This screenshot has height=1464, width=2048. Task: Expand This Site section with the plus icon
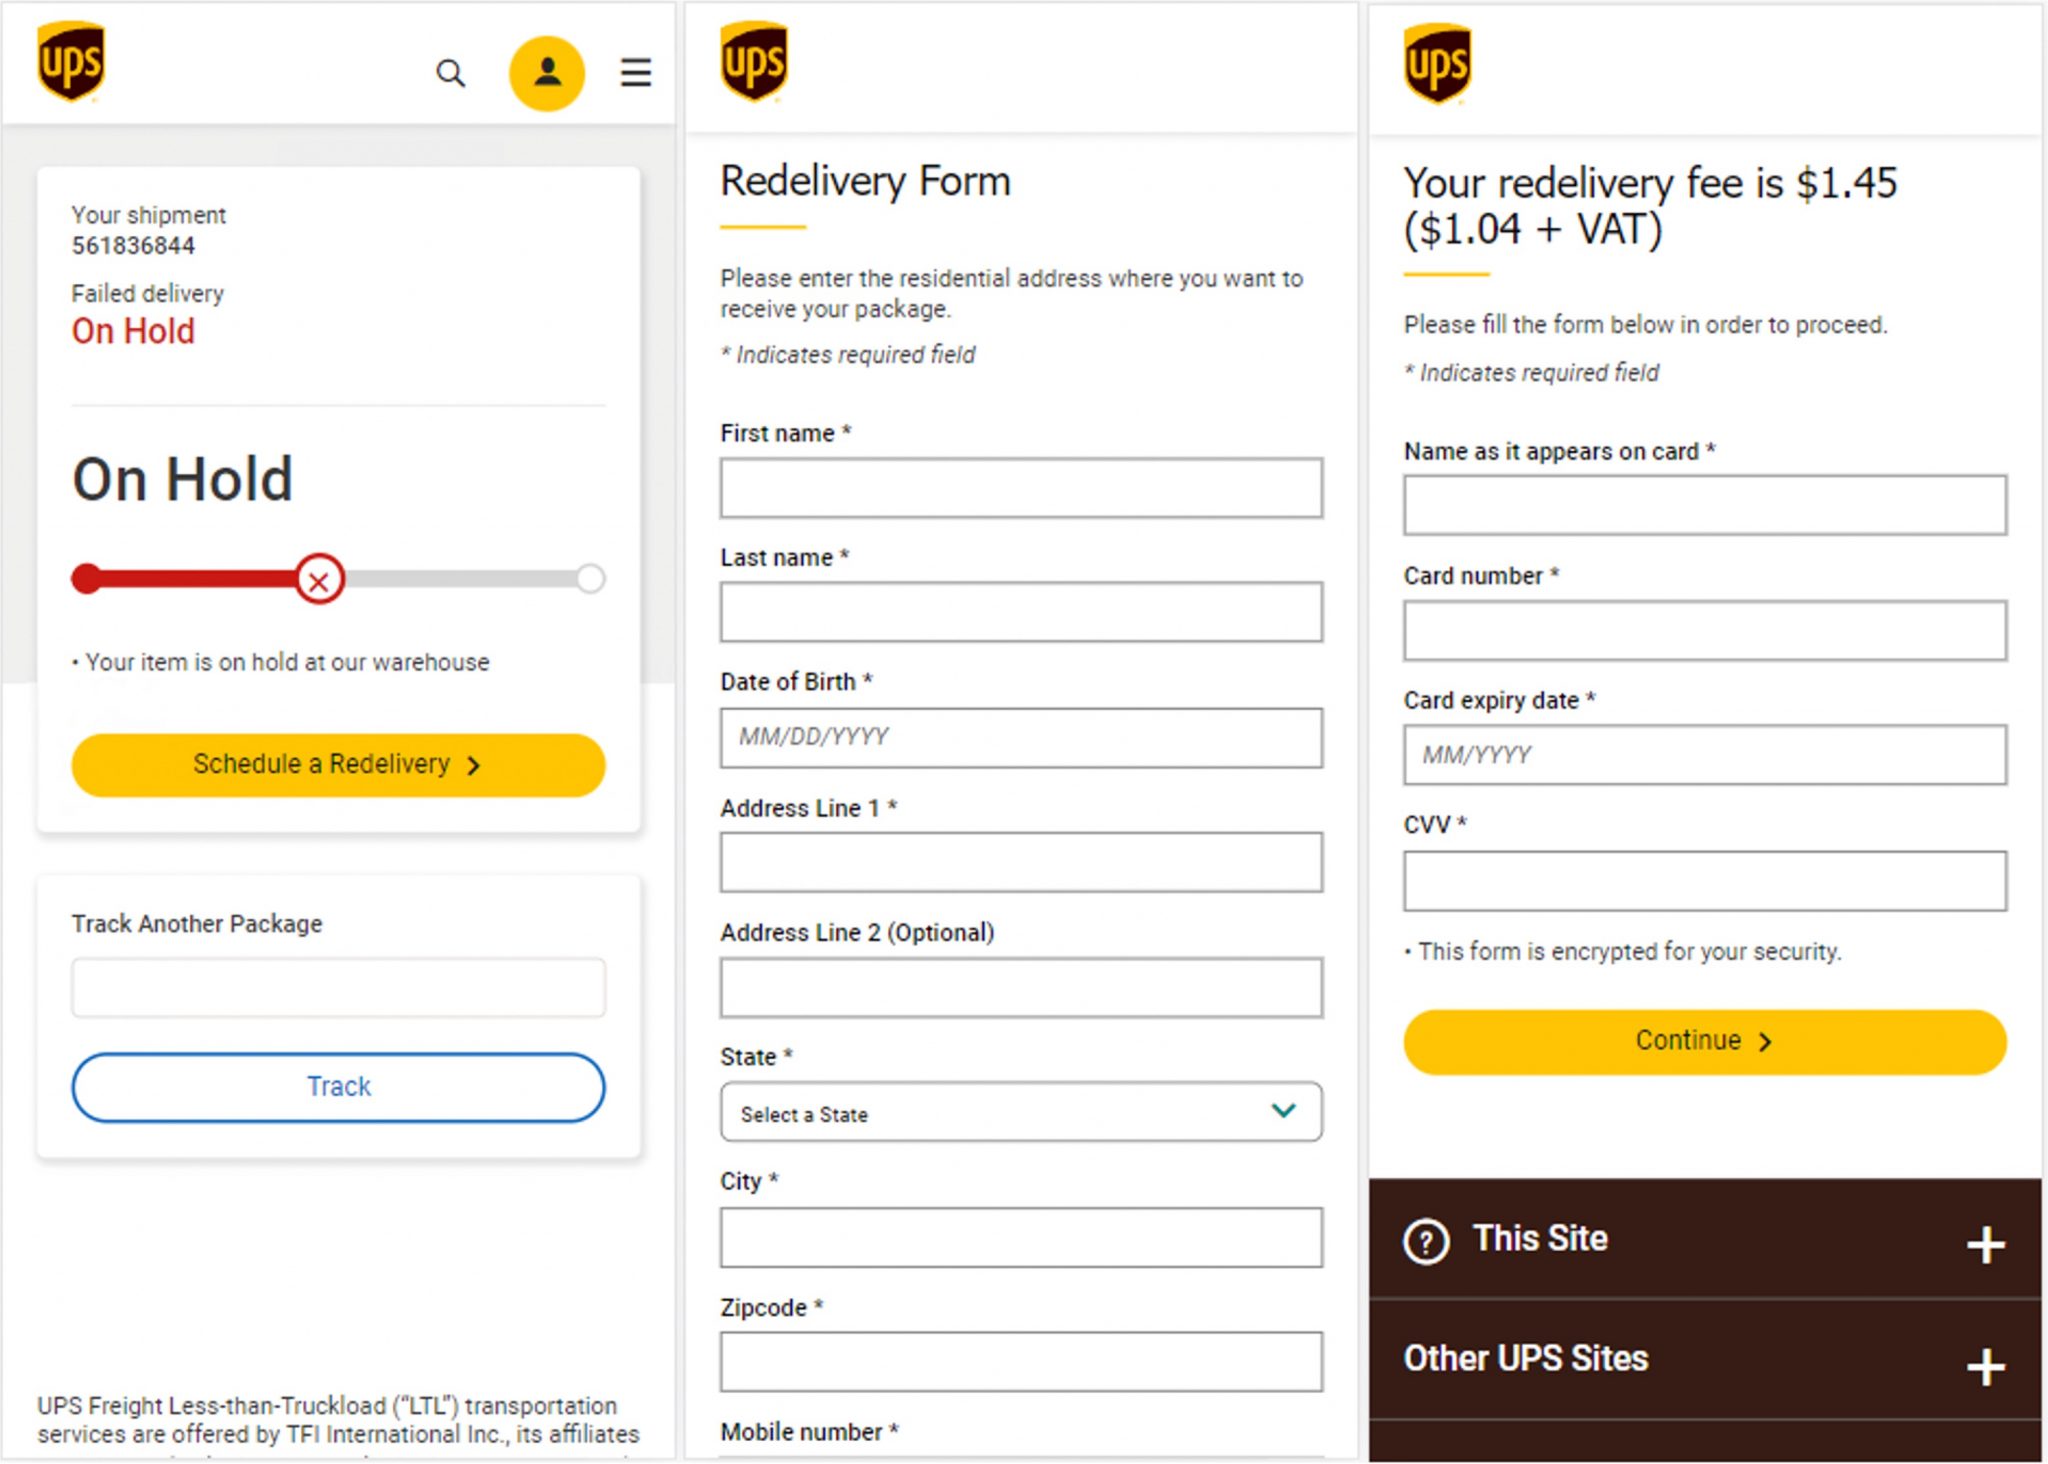[x=1985, y=1245]
